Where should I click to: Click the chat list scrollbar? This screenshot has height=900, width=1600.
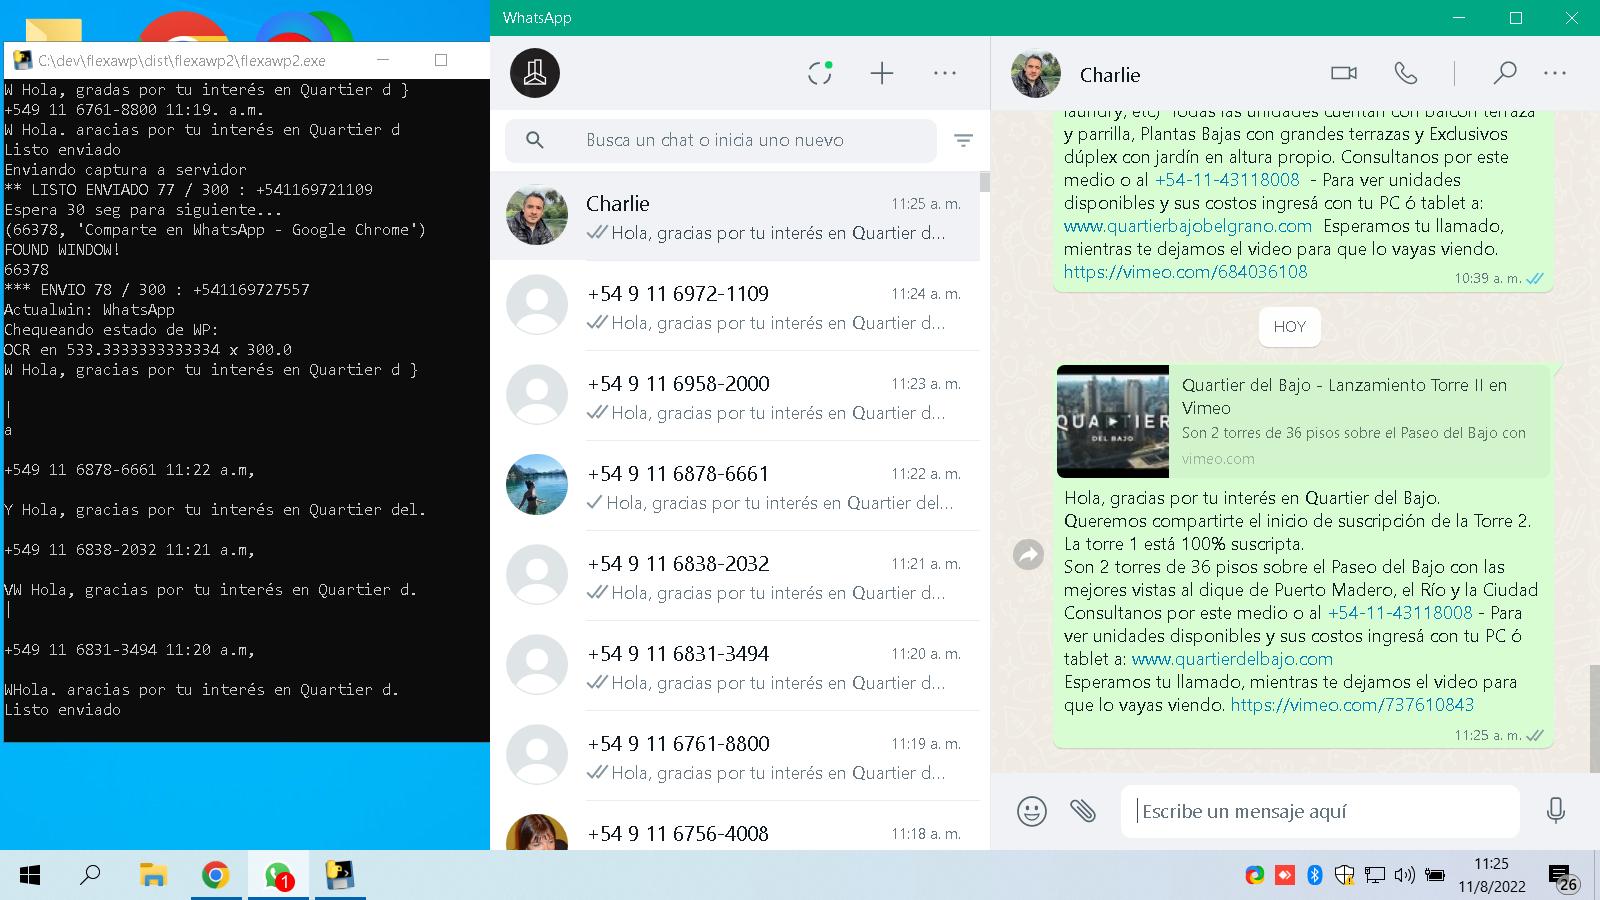coord(984,182)
